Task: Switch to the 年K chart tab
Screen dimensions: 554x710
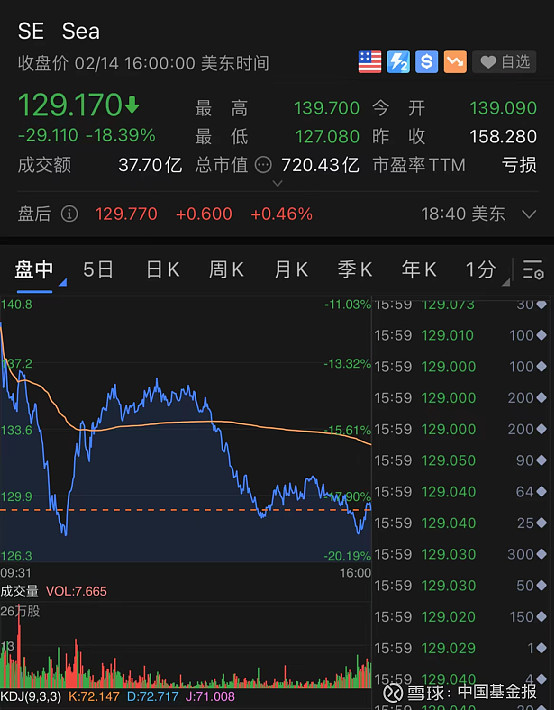Action: (419, 270)
